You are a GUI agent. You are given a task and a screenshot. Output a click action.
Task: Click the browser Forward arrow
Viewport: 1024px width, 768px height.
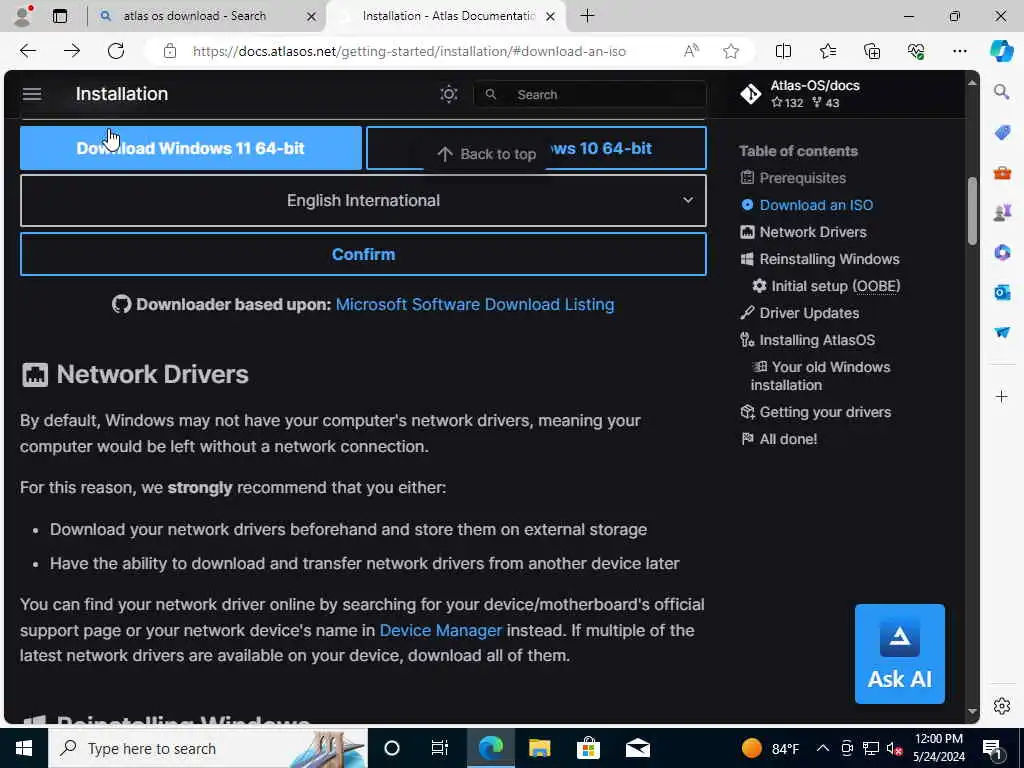[x=72, y=51]
